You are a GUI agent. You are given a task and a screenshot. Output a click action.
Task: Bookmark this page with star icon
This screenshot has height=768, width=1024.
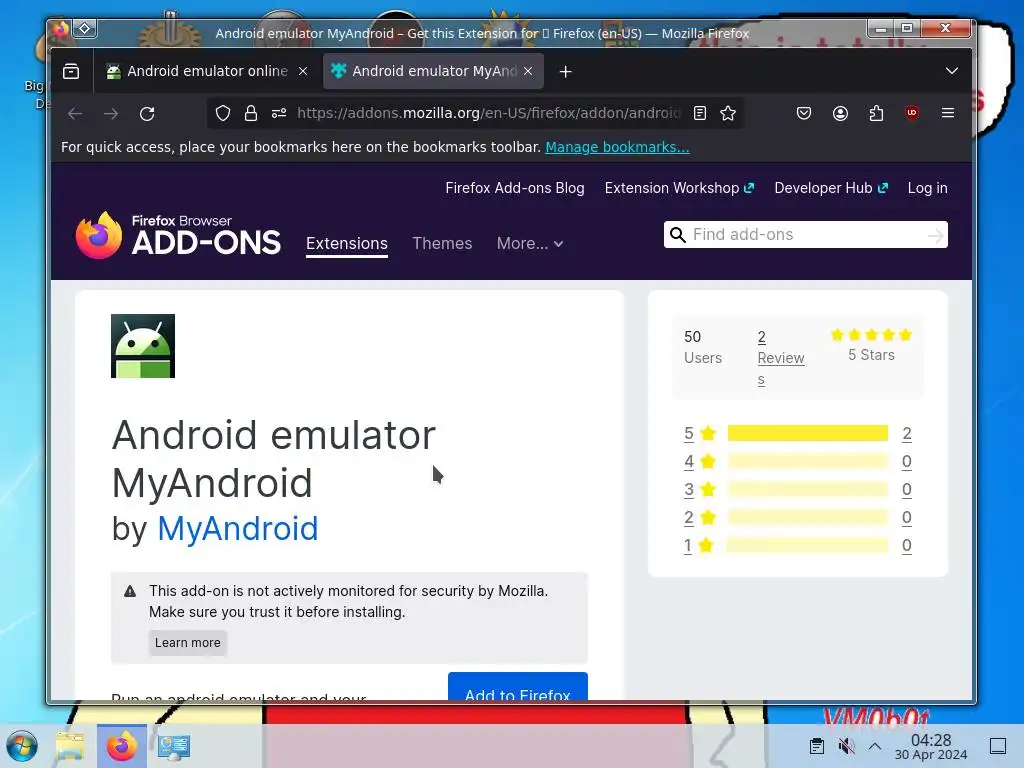[x=728, y=114]
